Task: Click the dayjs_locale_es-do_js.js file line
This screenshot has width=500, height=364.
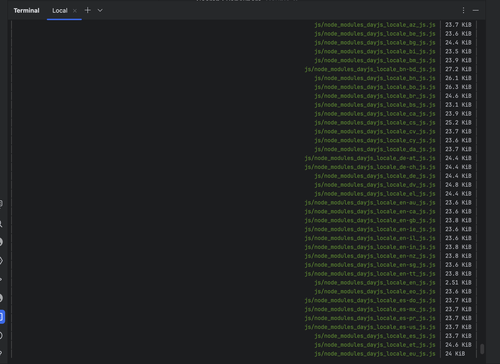Action: pyautogui.click(x=370, y=300)
